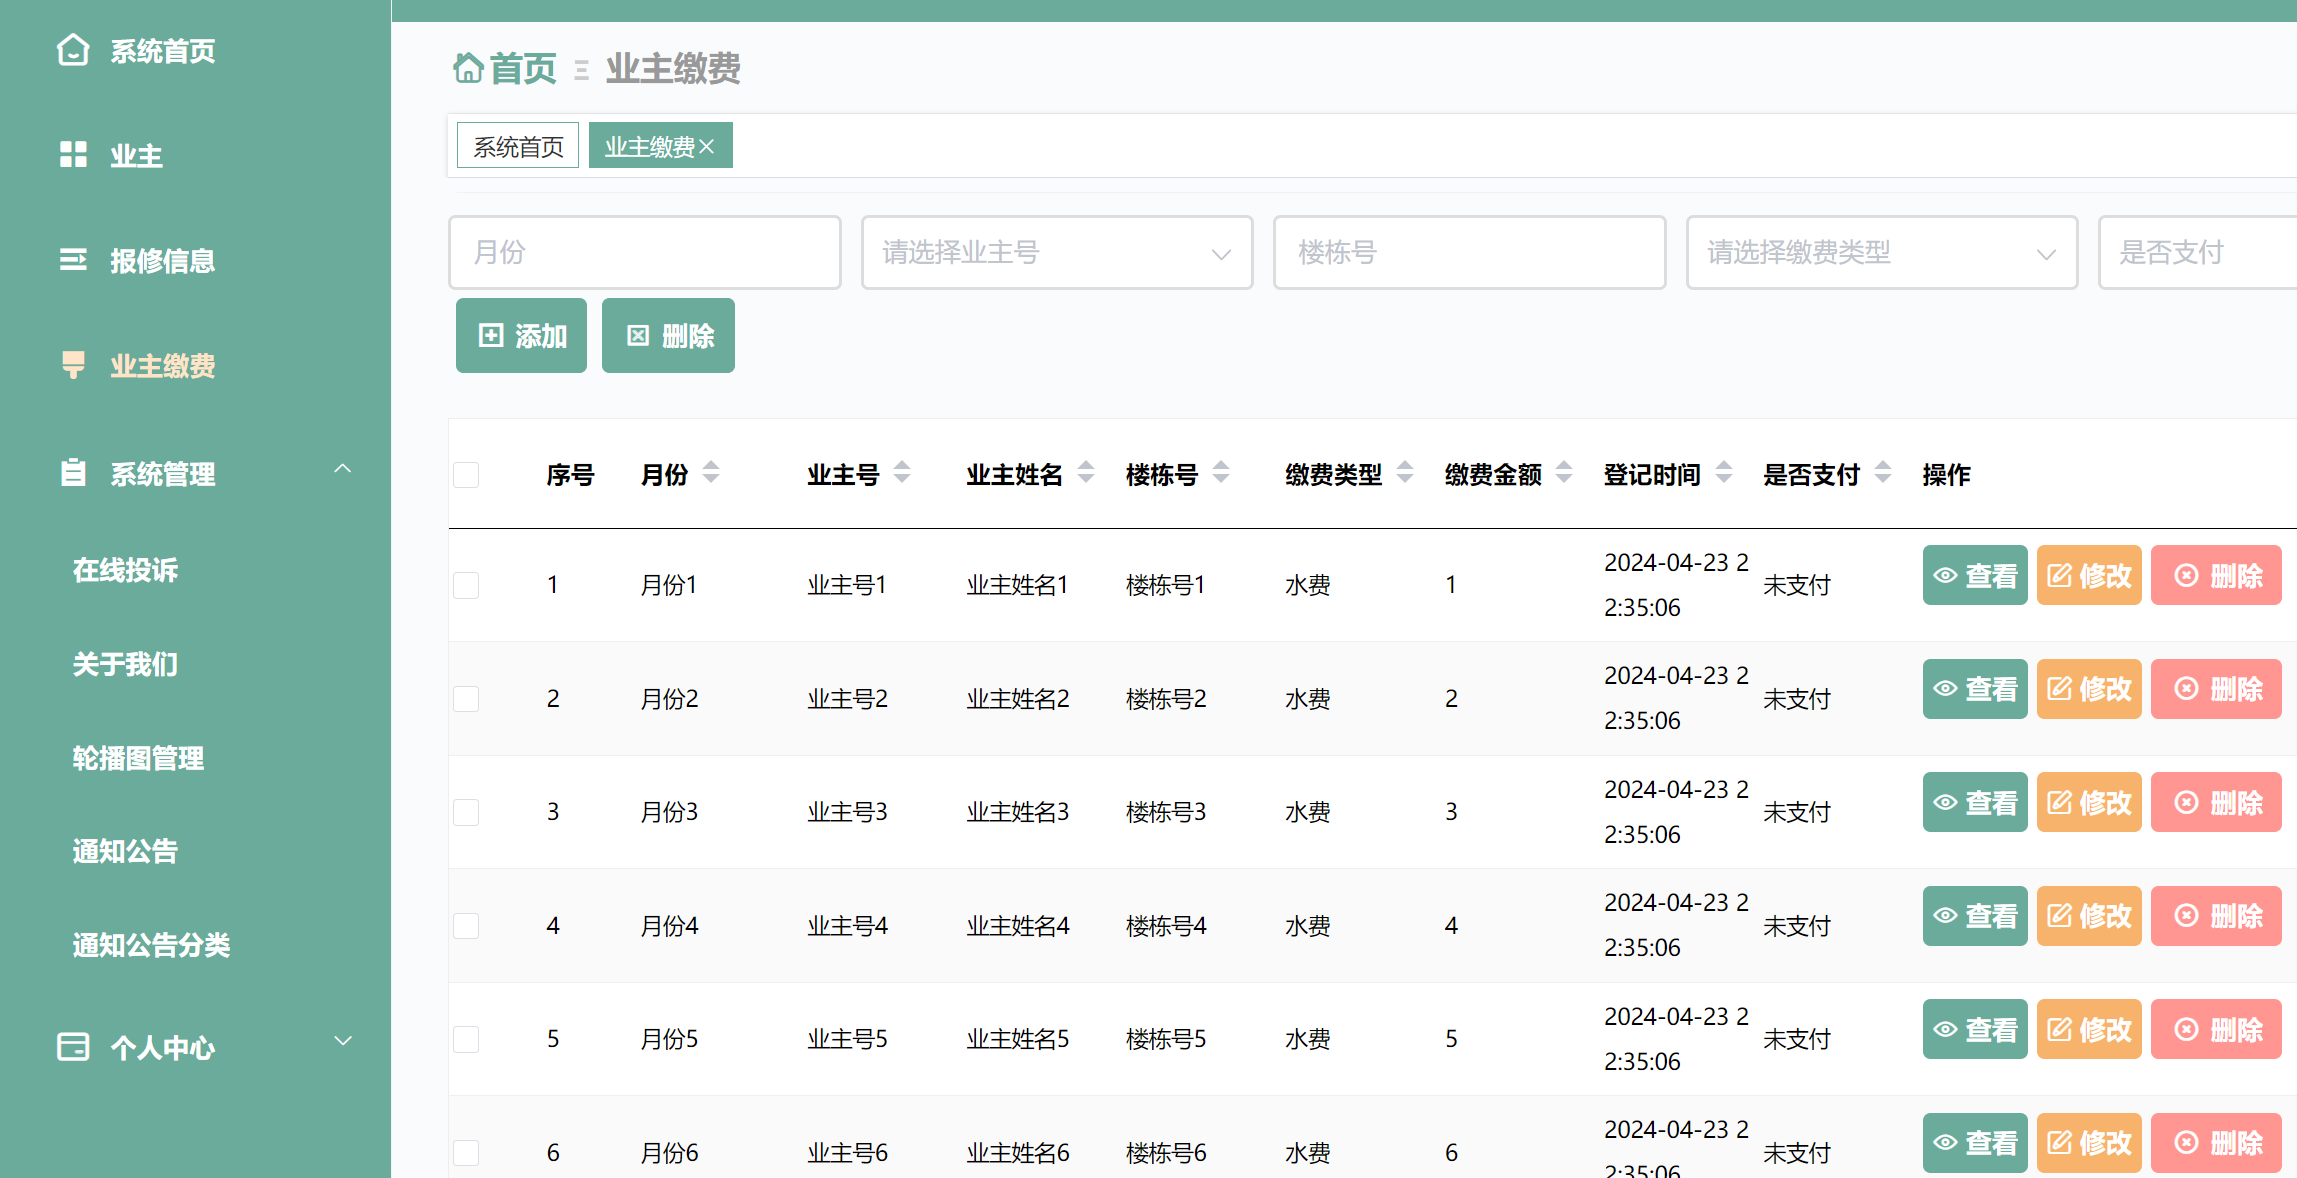The height and width of the screenshot is (1178, 2297).
Task: Edit row 月份4 with 修改
Action: 2089,916
